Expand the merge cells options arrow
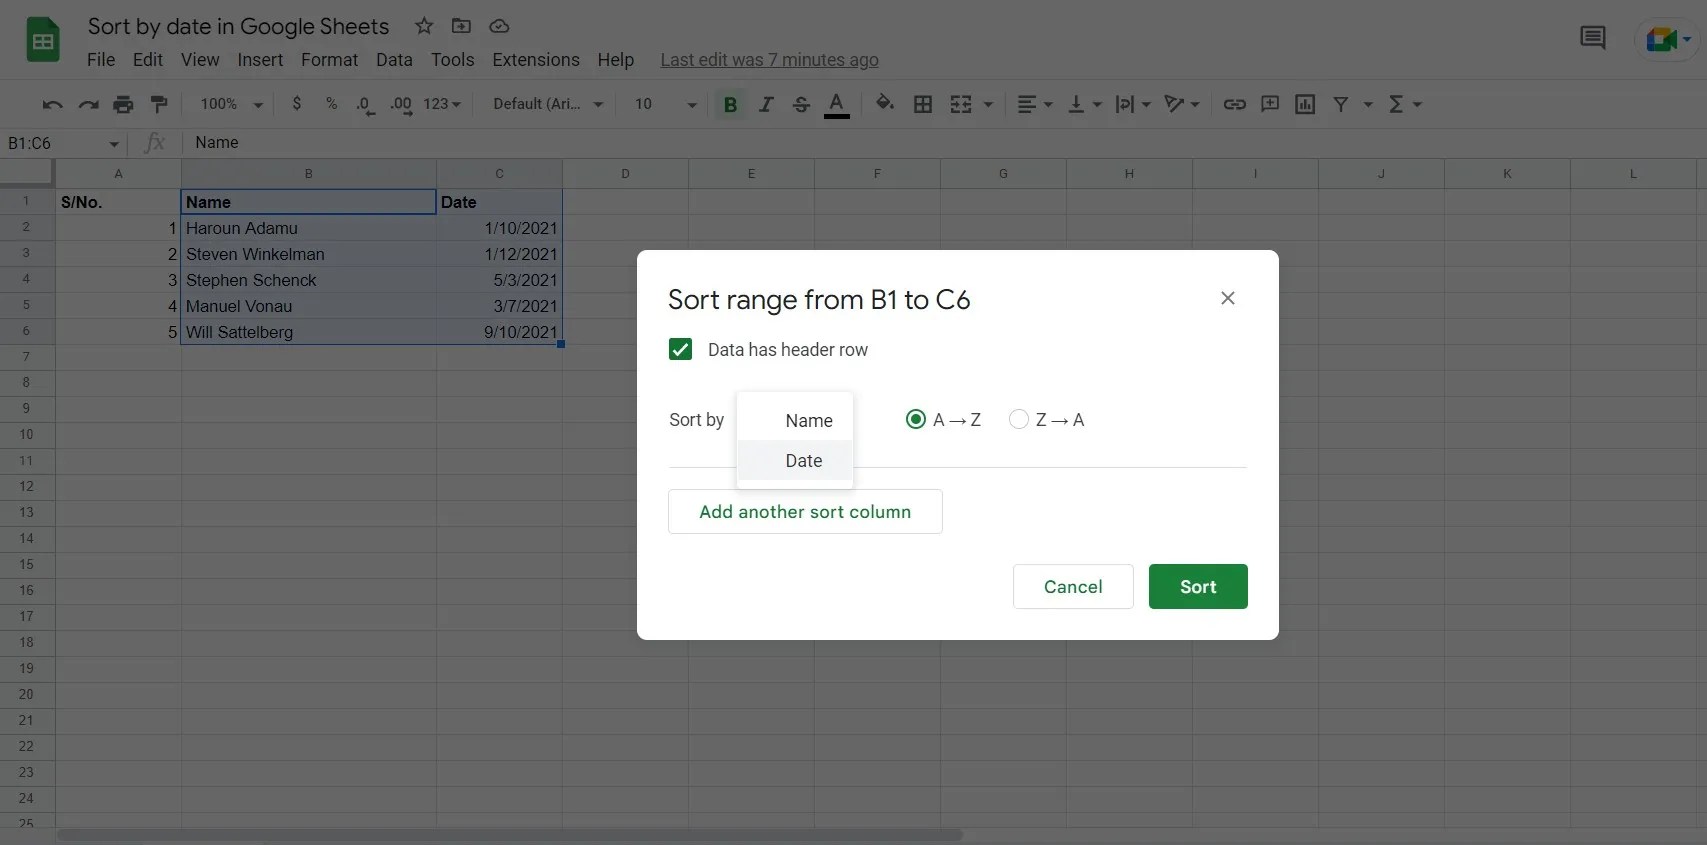1707x845 pixels. [x=988, y=104]
